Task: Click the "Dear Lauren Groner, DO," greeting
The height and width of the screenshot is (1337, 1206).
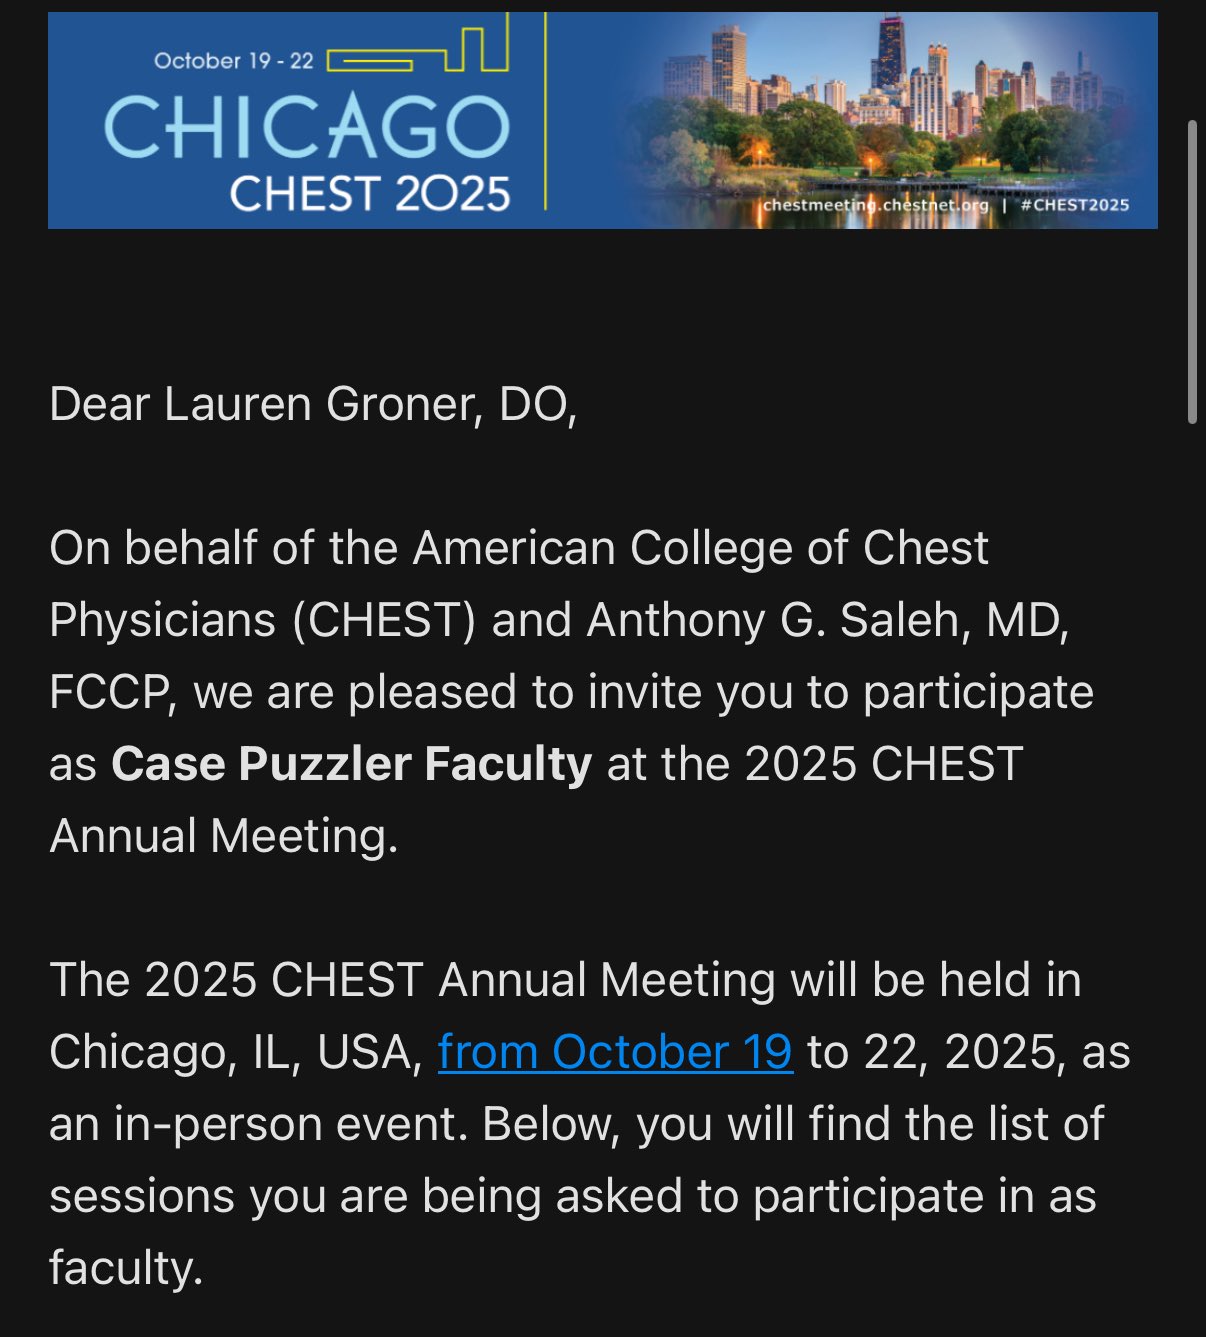Action: point(313,405)
